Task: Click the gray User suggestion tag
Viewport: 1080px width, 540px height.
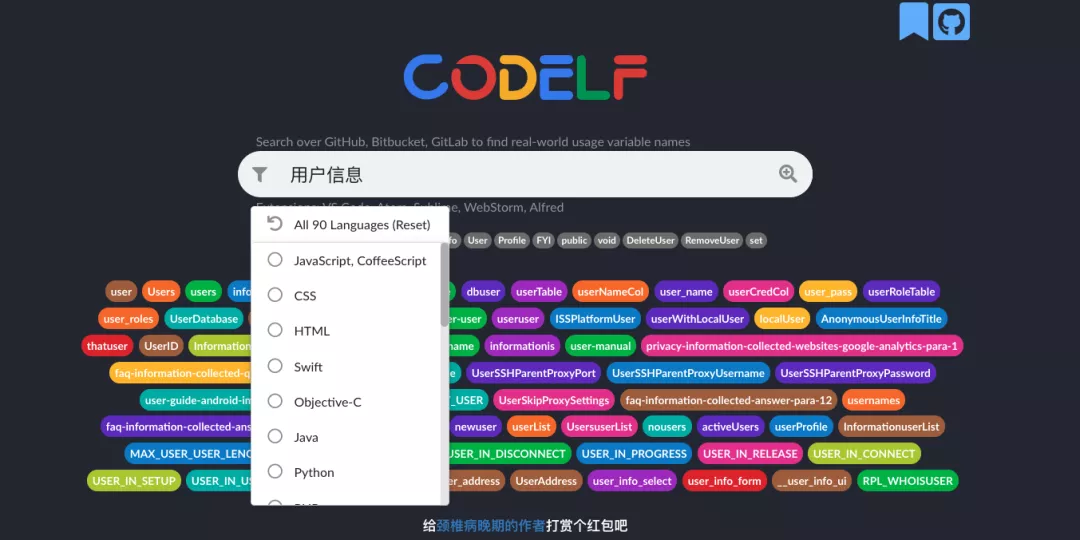Action: (x=477, y=240)
